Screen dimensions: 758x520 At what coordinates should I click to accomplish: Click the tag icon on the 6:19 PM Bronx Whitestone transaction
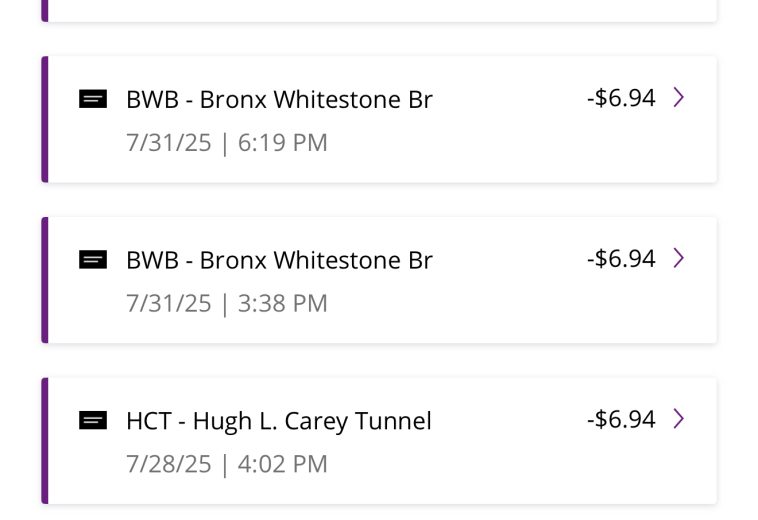[93, 99]
